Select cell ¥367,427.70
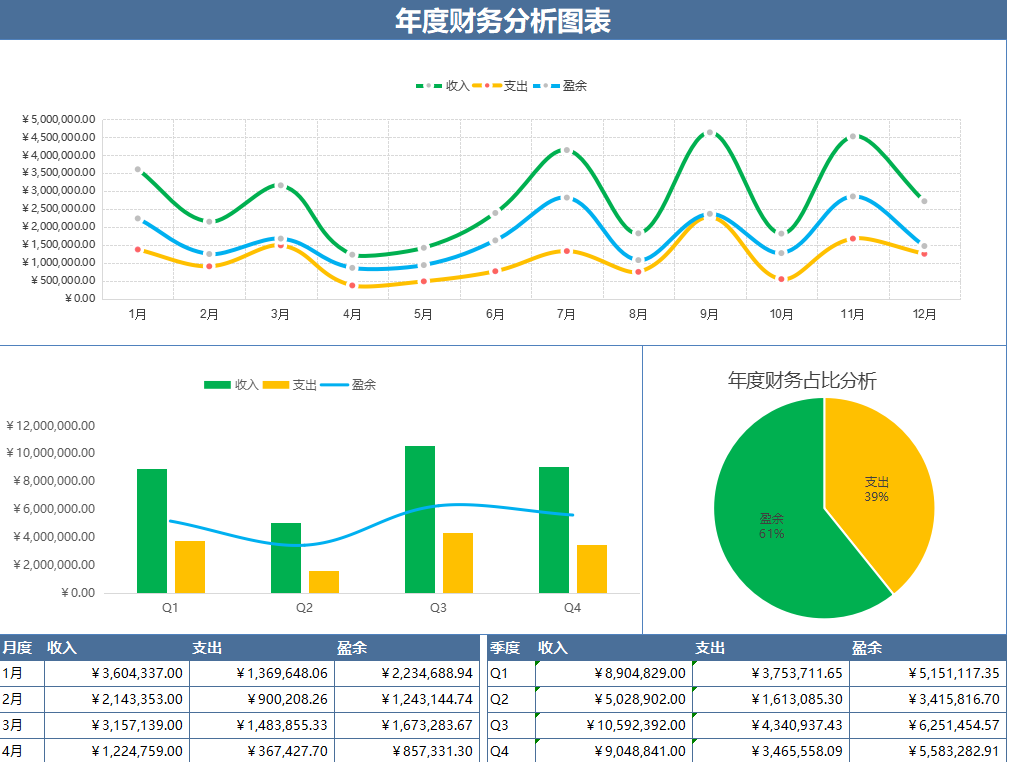Screen dimensions: 1010x762 pos(262,751)
